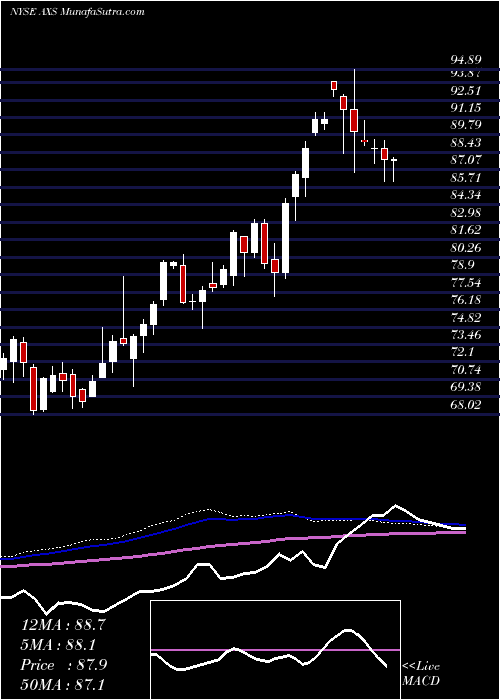Click the <<Live MACD label
This screenshot has width=500, height=700.
click(x=421, y=674)
